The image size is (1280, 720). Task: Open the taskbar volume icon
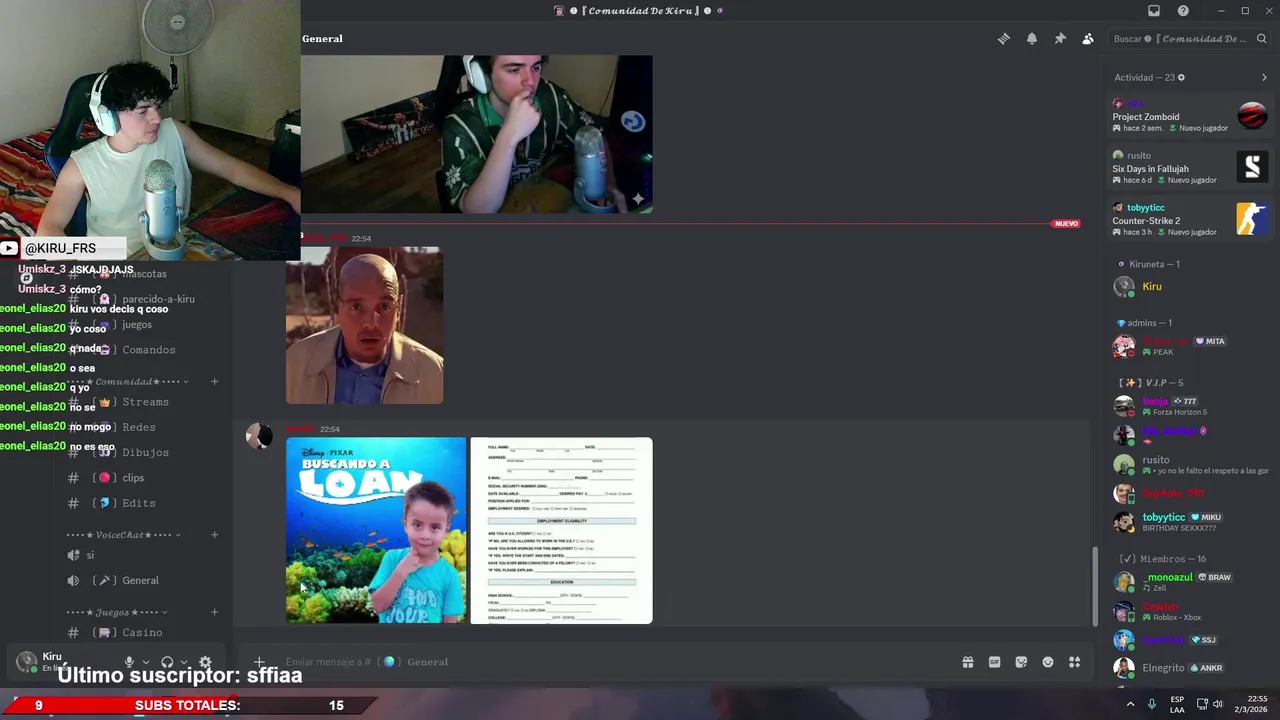coord(1218,704)
